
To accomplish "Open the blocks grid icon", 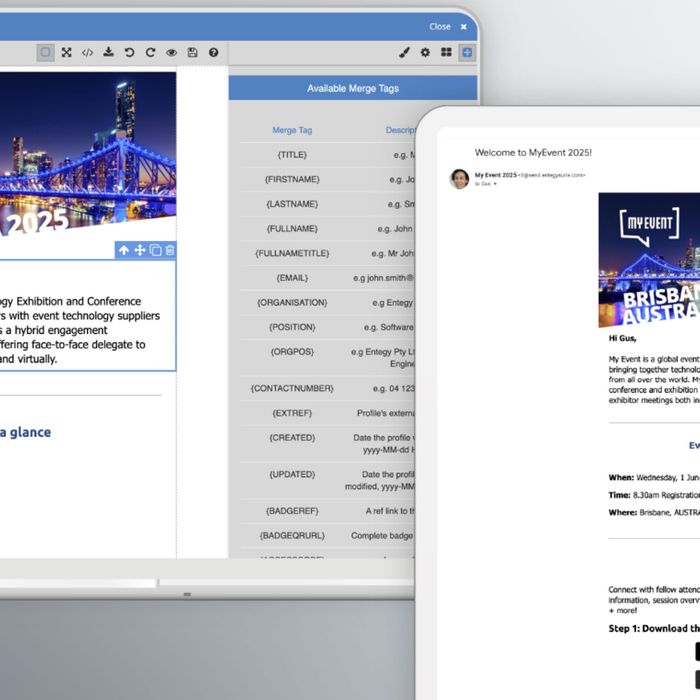I will [446, 52].
